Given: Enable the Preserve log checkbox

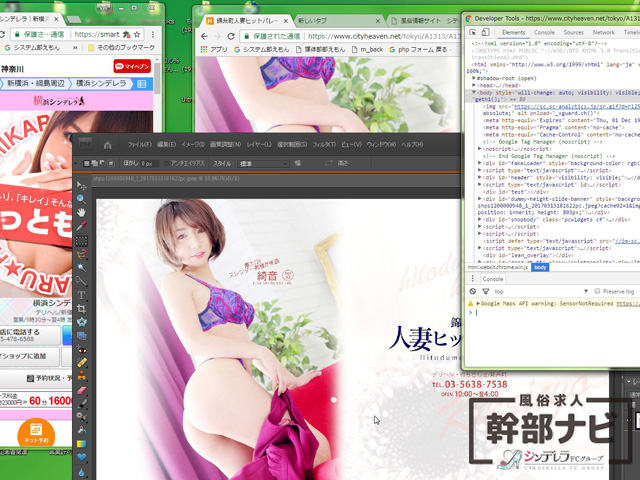Looking at the screenshot, I should point(597,291).
